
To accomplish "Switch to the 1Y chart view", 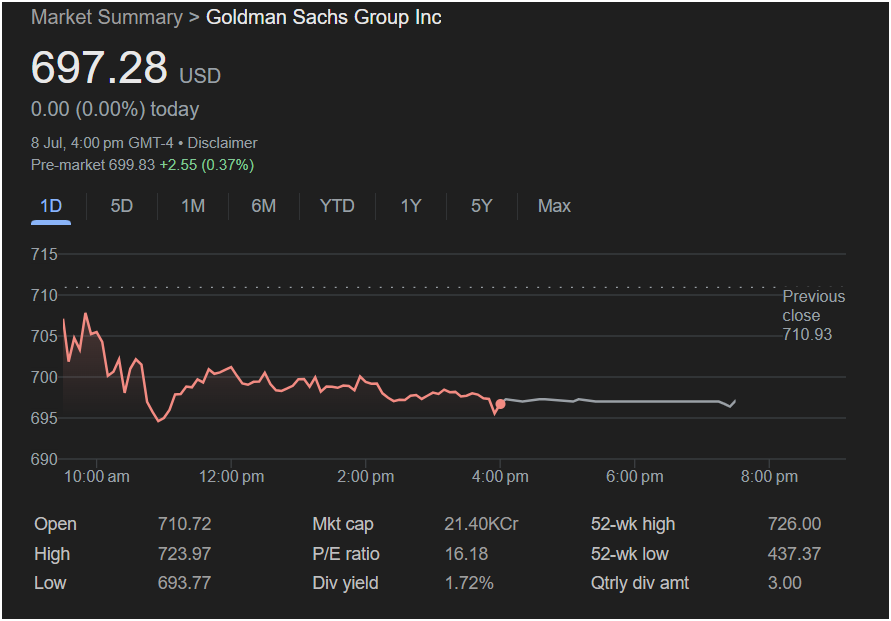I will 411,206.
